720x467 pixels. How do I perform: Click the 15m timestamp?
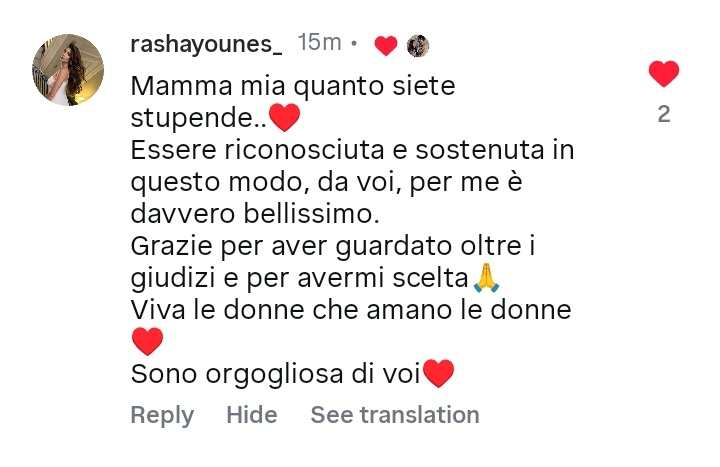pyautogui.click(x=320, y=44)
